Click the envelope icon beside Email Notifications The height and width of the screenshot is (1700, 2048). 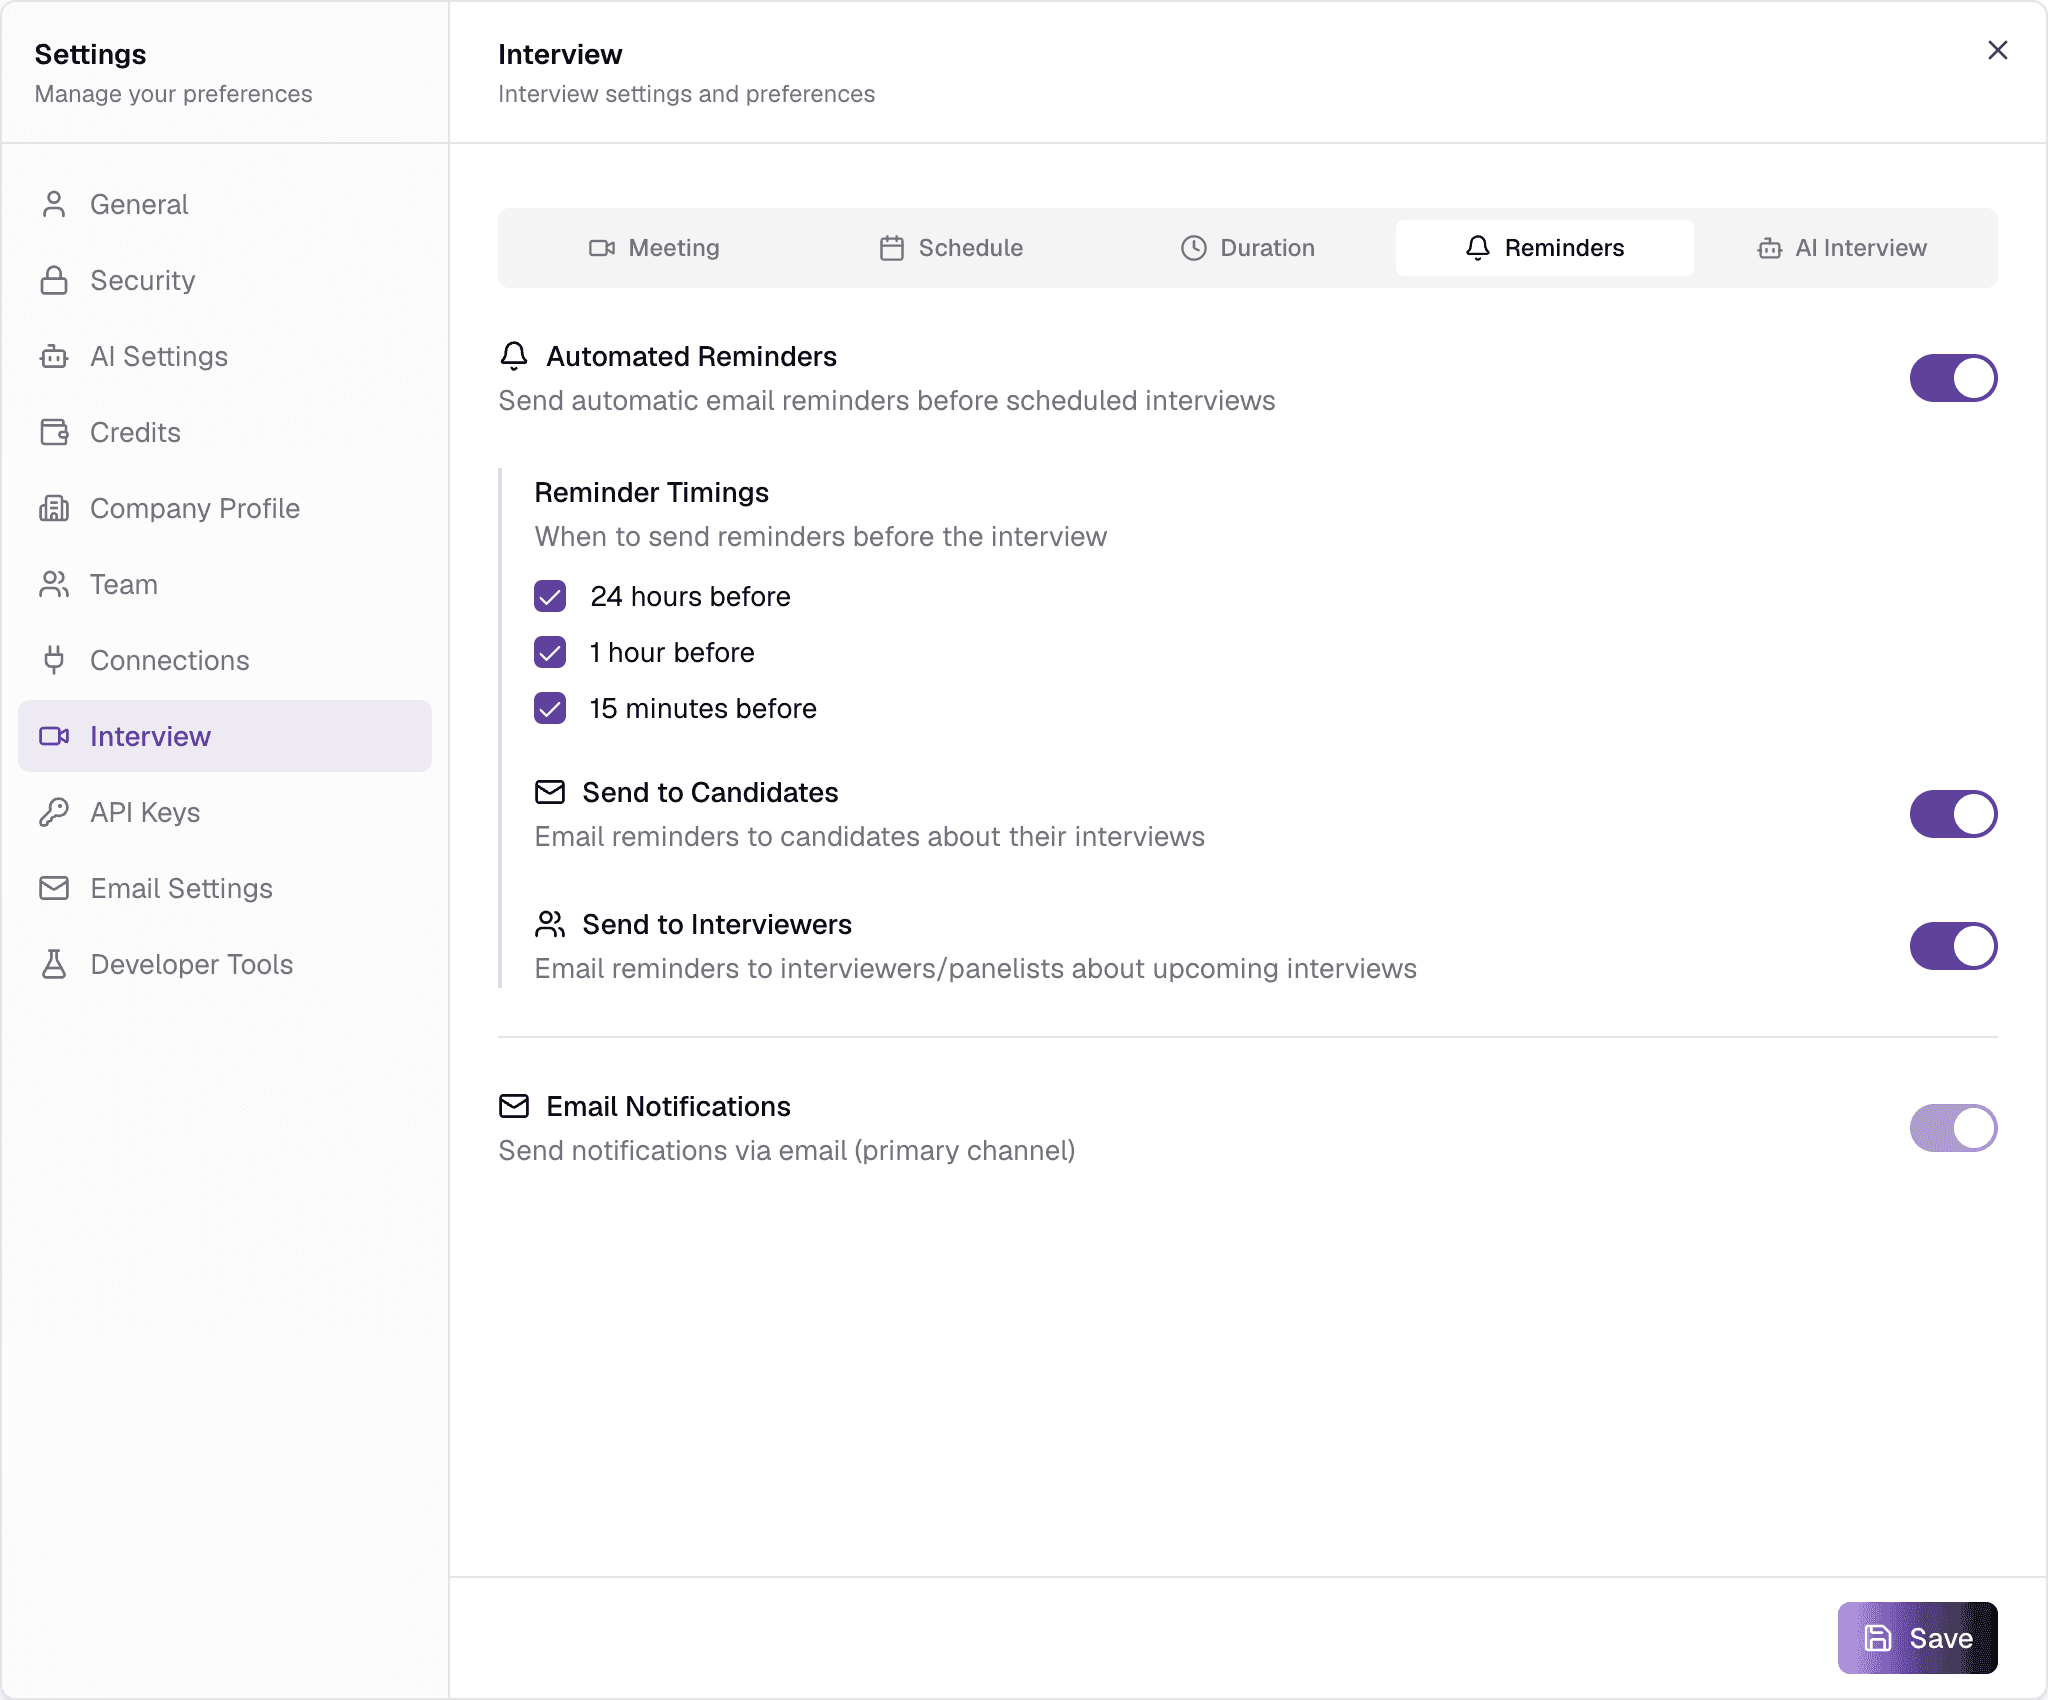(514, 1106)
